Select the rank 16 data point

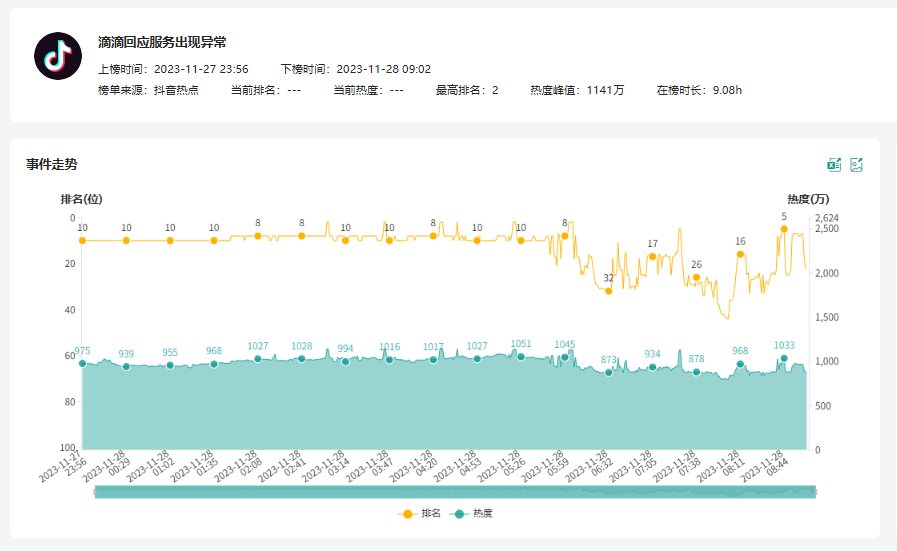(x=740, y=255)
